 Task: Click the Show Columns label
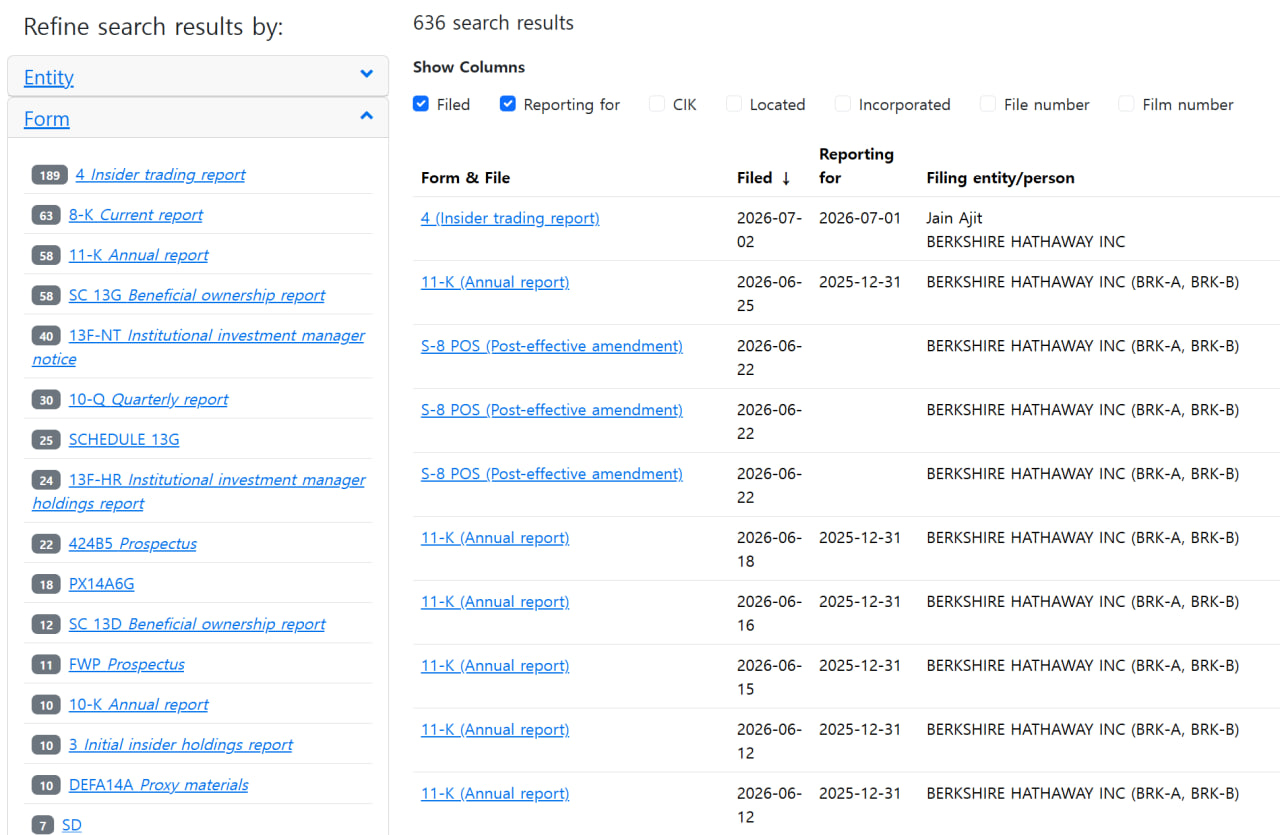[469, 67]
